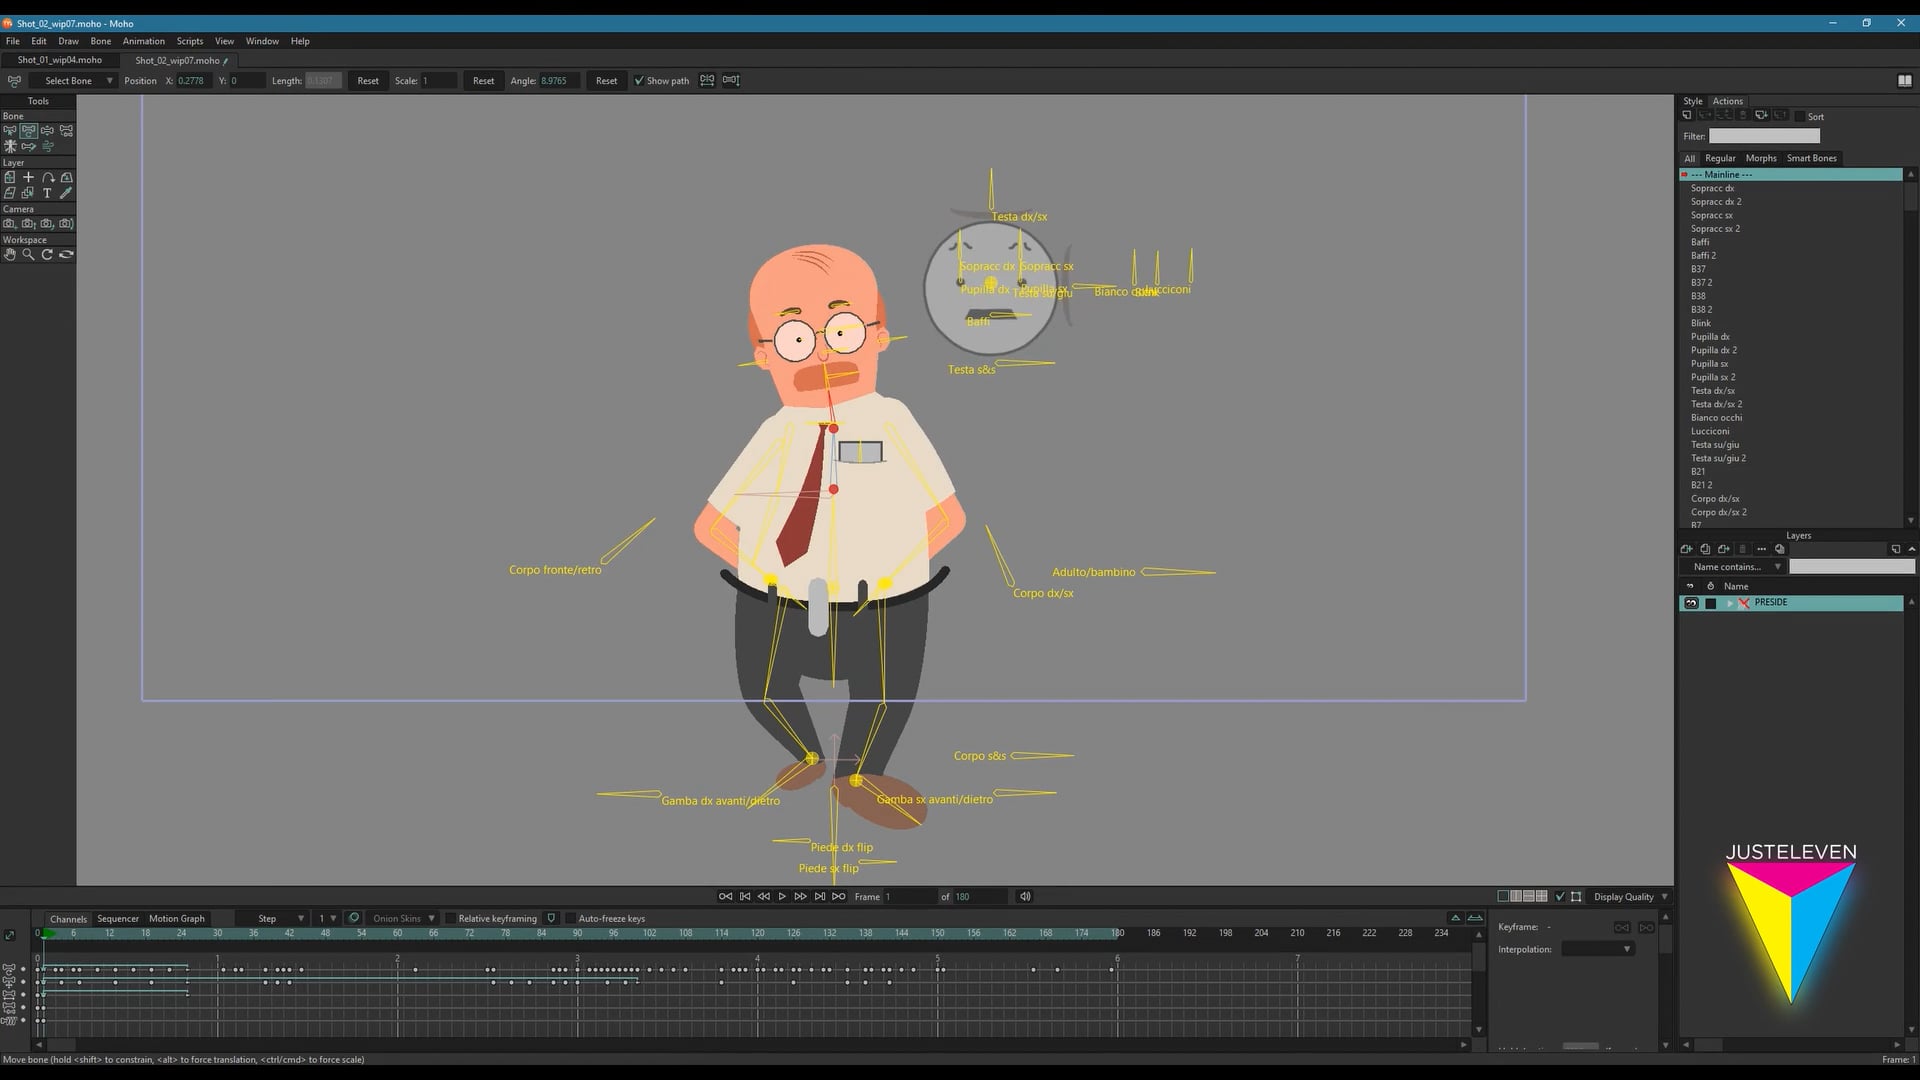Select the Zoom magnifier tool
1920x1080 pixels.
[x=28, y=254]
